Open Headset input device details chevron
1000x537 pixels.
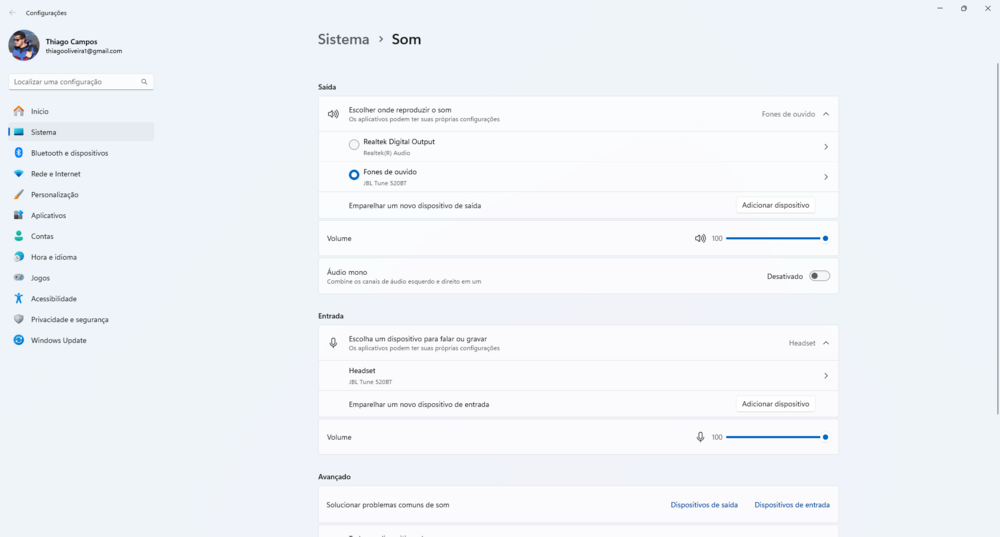click(825, 376)
